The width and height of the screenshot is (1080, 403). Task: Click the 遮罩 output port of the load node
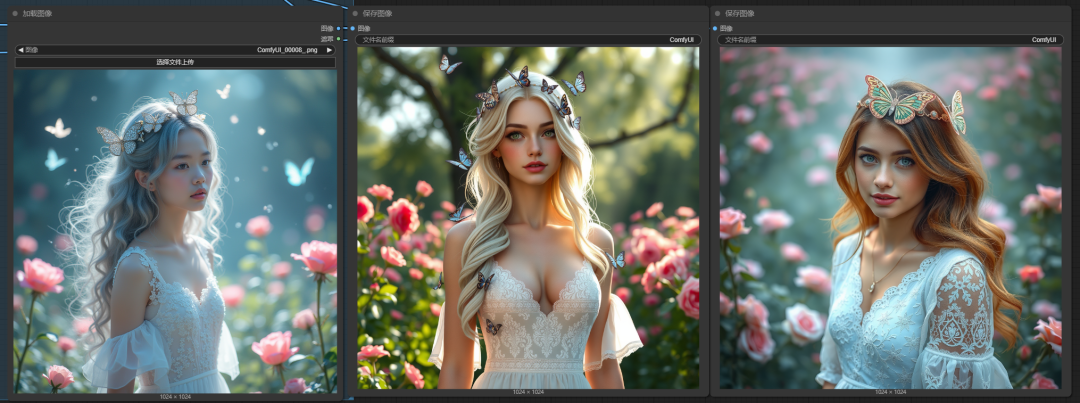coord(338,39)
